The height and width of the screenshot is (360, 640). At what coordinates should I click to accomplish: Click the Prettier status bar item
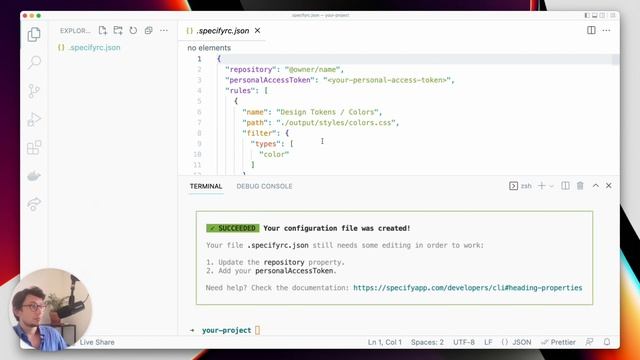coord(558,342)
